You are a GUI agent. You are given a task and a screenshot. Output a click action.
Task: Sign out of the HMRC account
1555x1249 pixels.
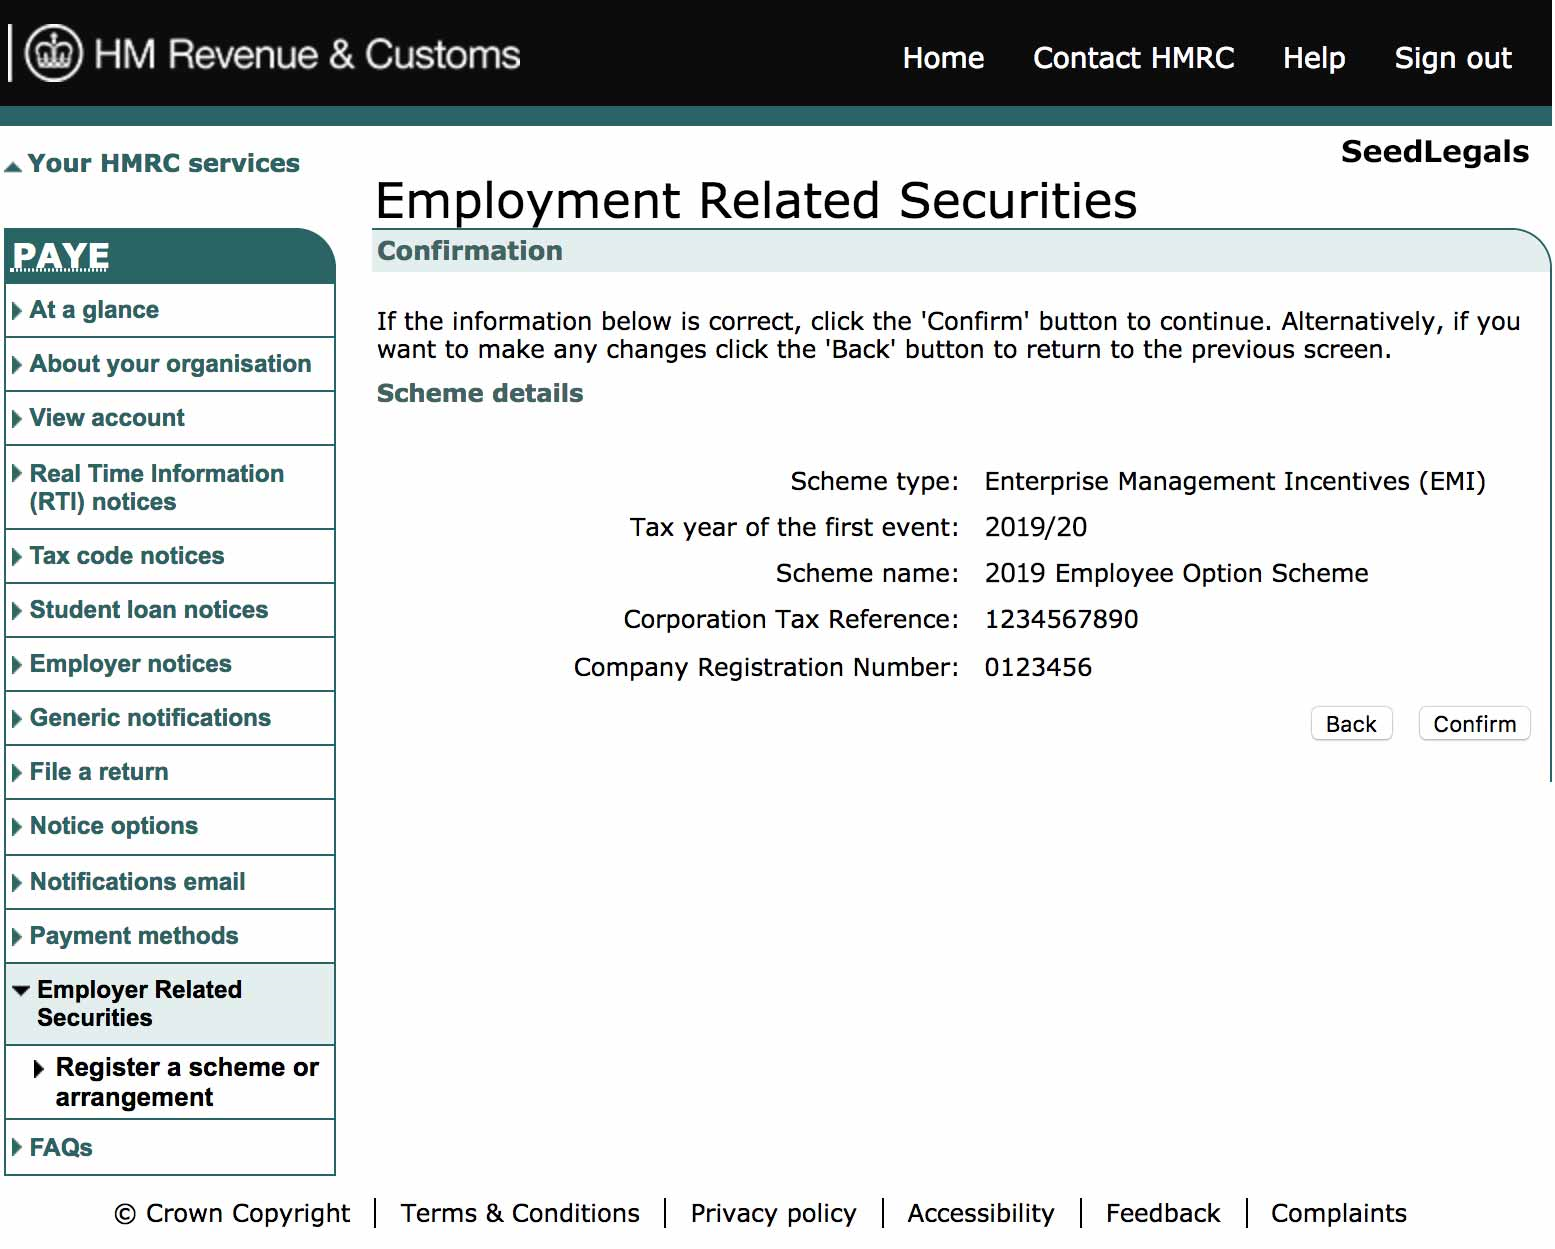coord(1452,58)
